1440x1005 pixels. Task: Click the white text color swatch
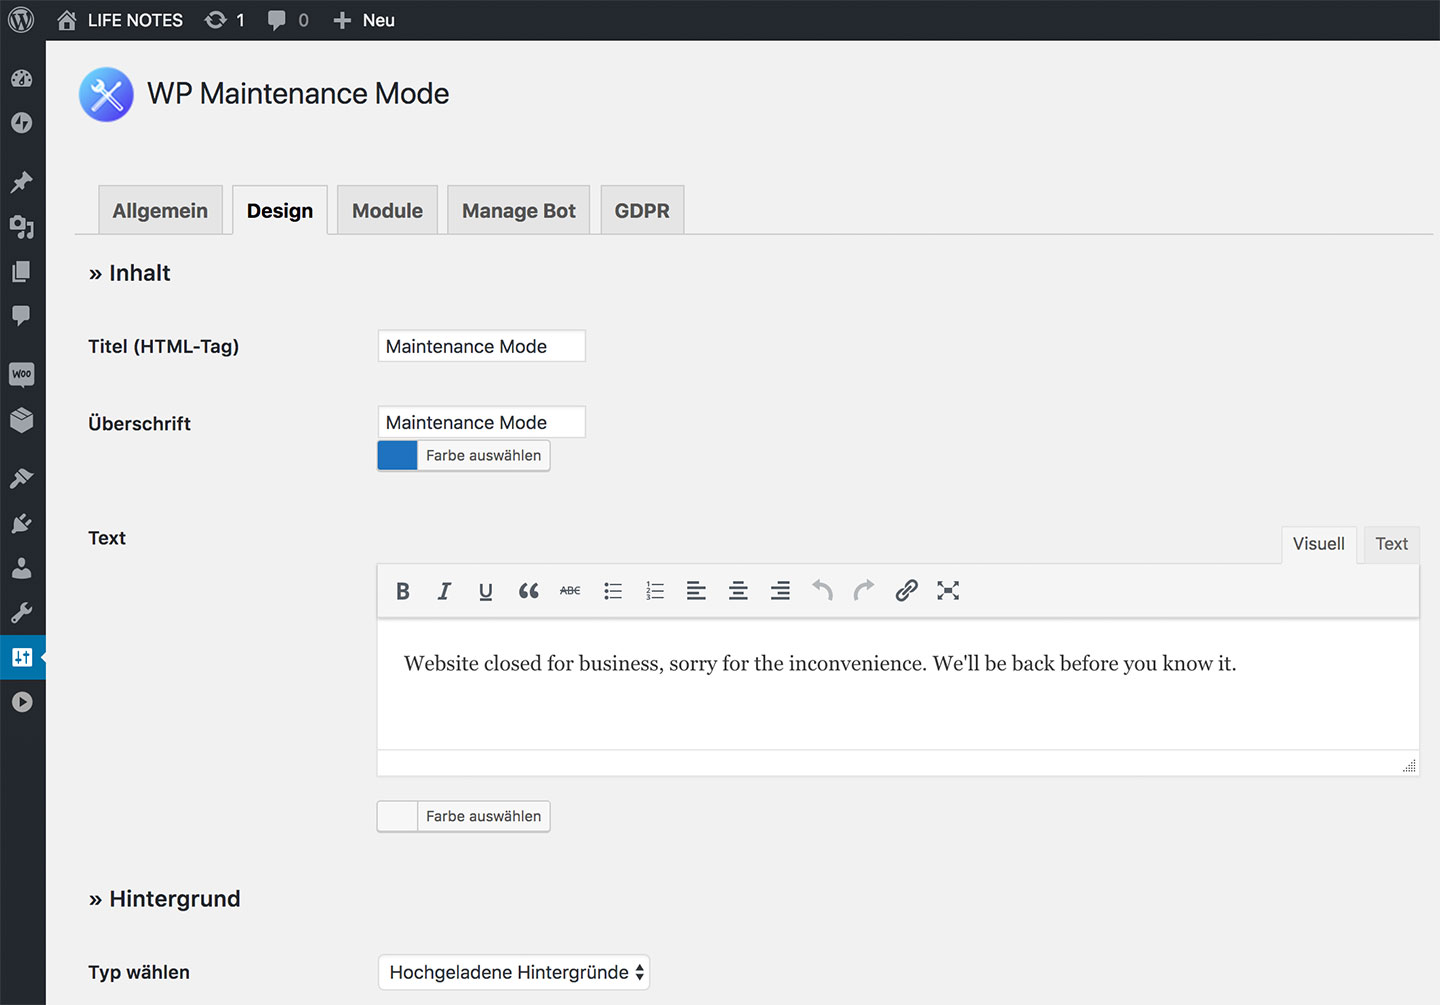(x=398, y=816)
